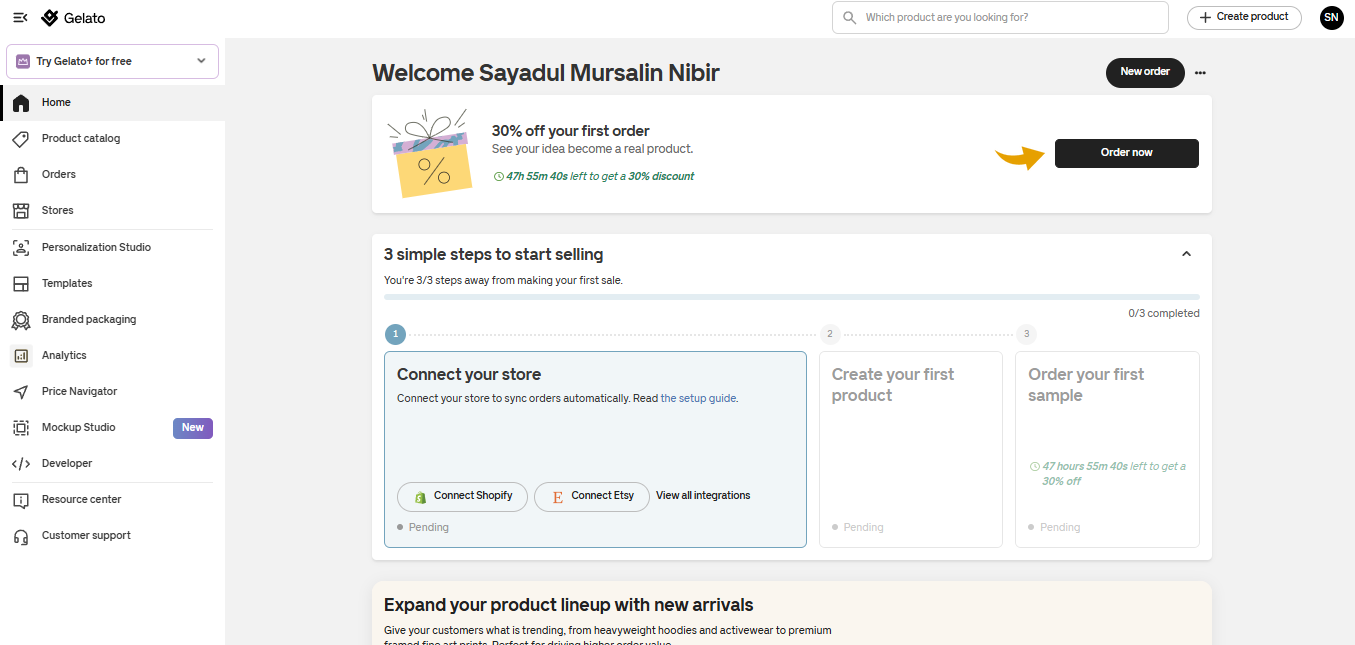Click the Developer code icon
Image resolution: width=1355 pixels, height=645 pixels.
tap(21, 464)
